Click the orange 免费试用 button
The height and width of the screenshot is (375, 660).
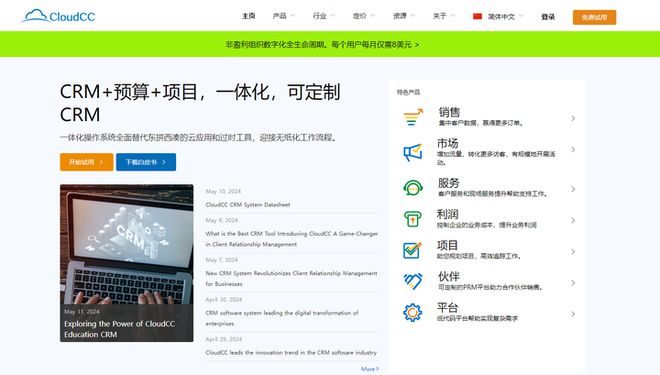[x=594, y=17]
